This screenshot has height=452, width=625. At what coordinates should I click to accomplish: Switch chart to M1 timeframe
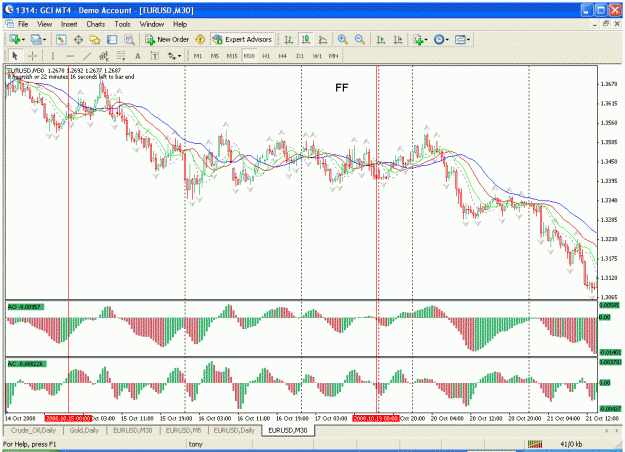click(x=198, y=56)
